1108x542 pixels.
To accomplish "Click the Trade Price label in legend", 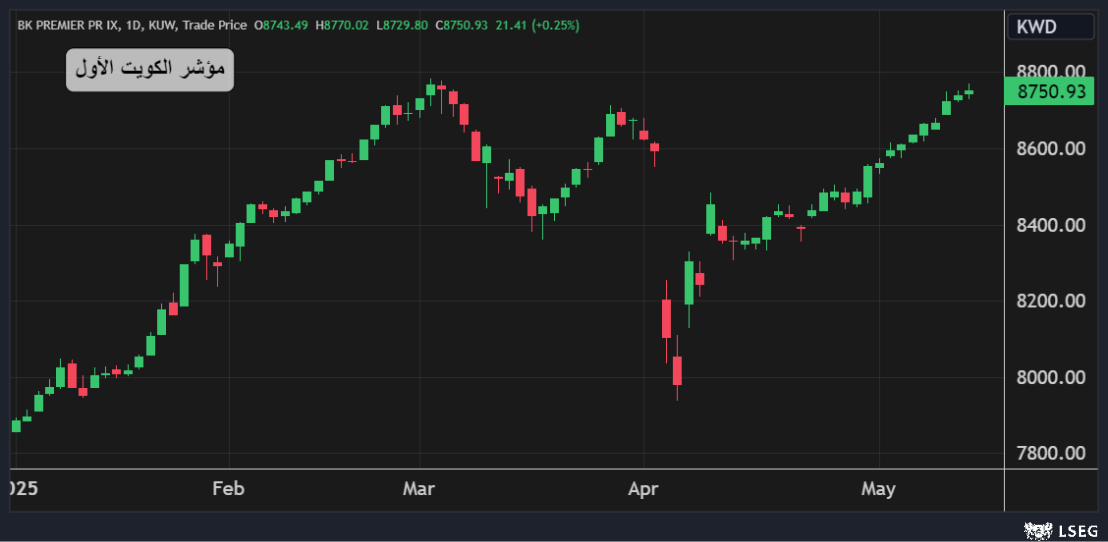I will tap(215, 24).
